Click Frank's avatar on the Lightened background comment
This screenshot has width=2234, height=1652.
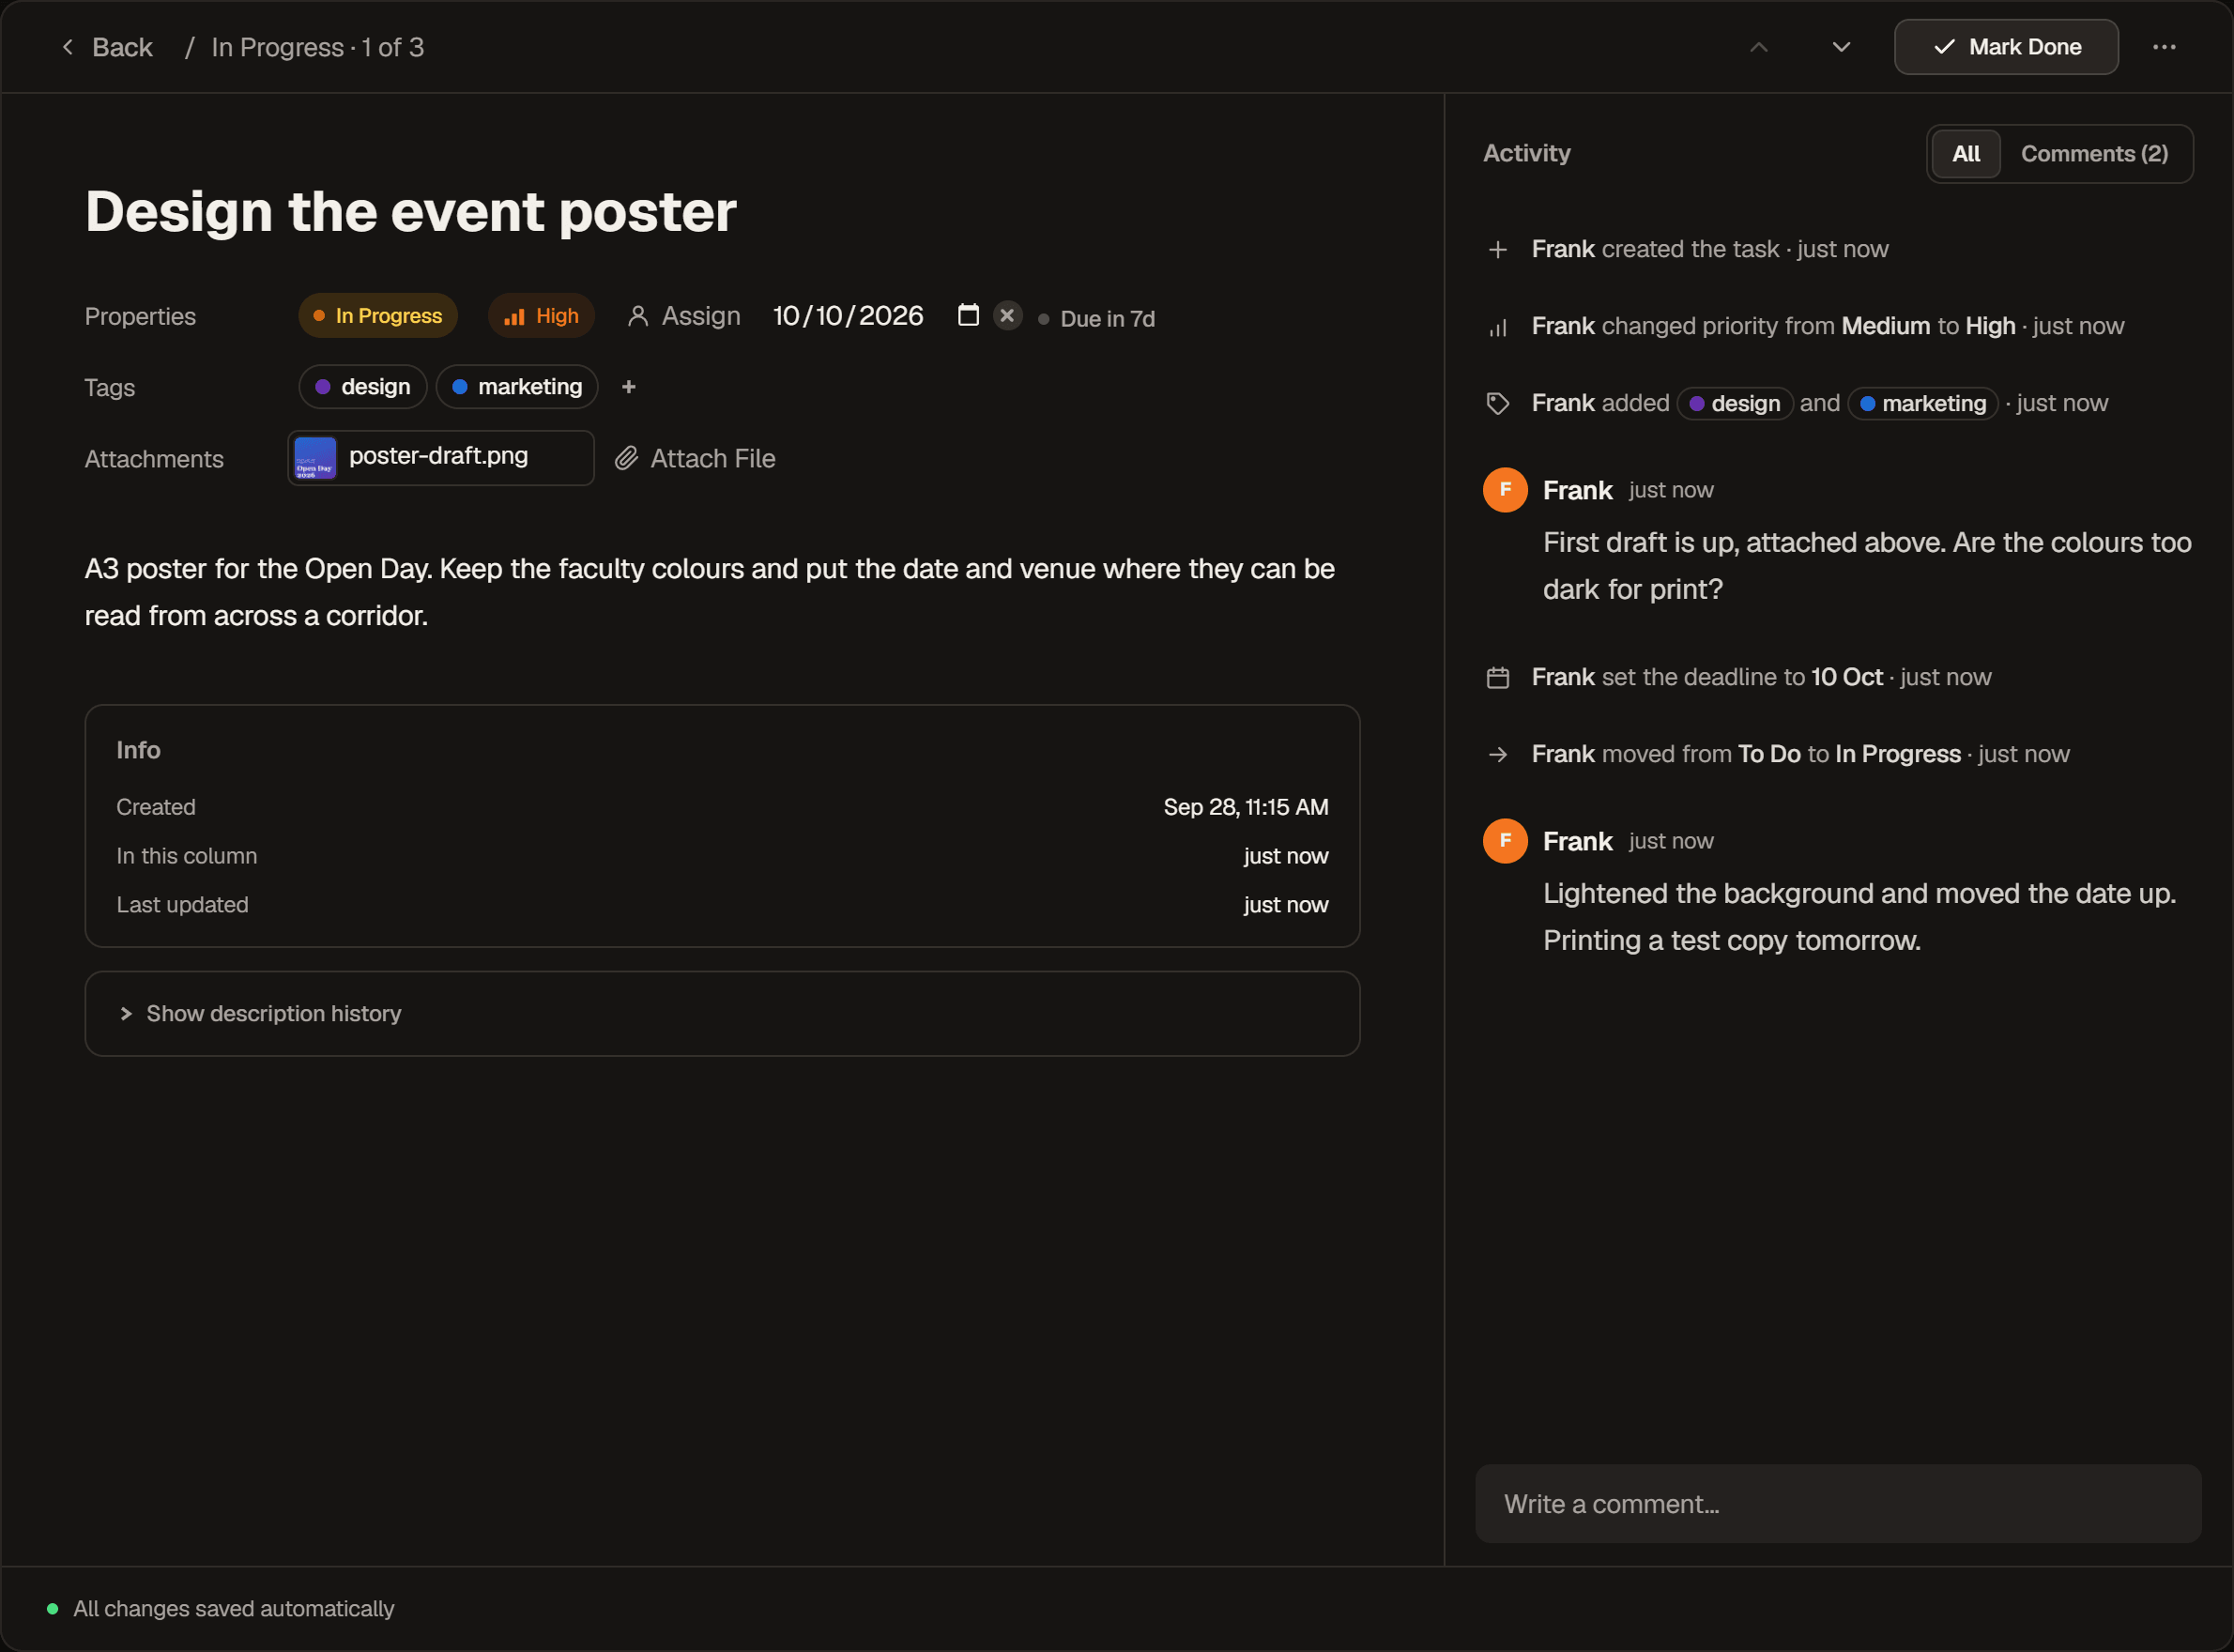tap(1505, 841)
